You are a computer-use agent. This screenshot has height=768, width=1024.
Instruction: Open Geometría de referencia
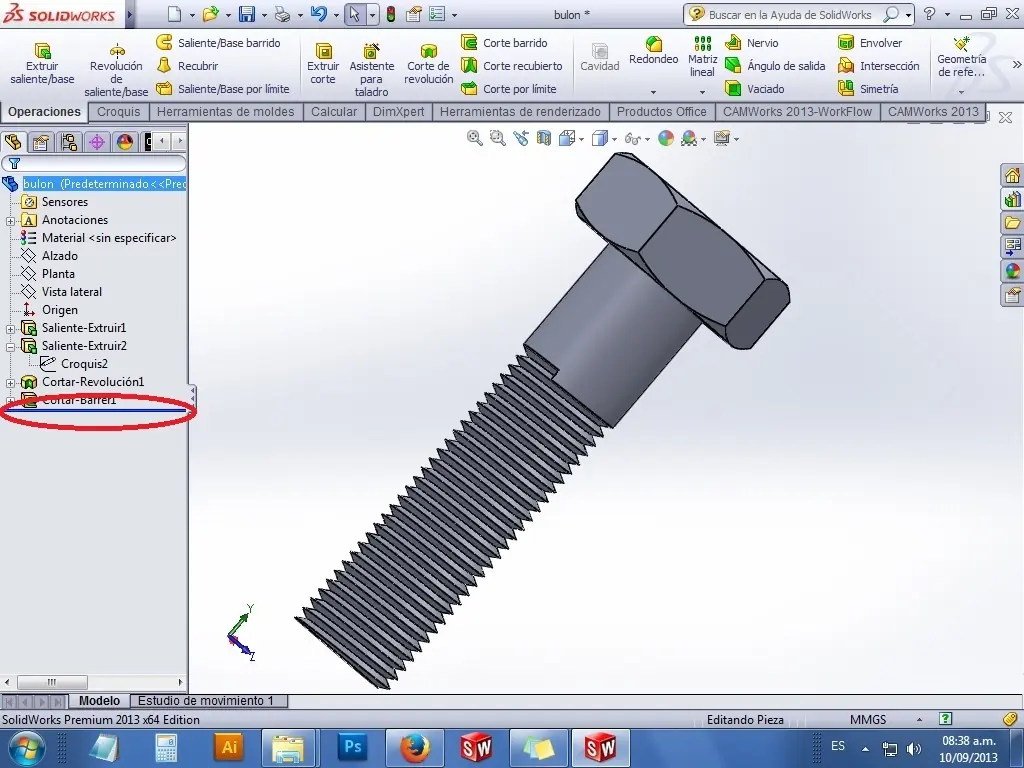tap(961, 57)
